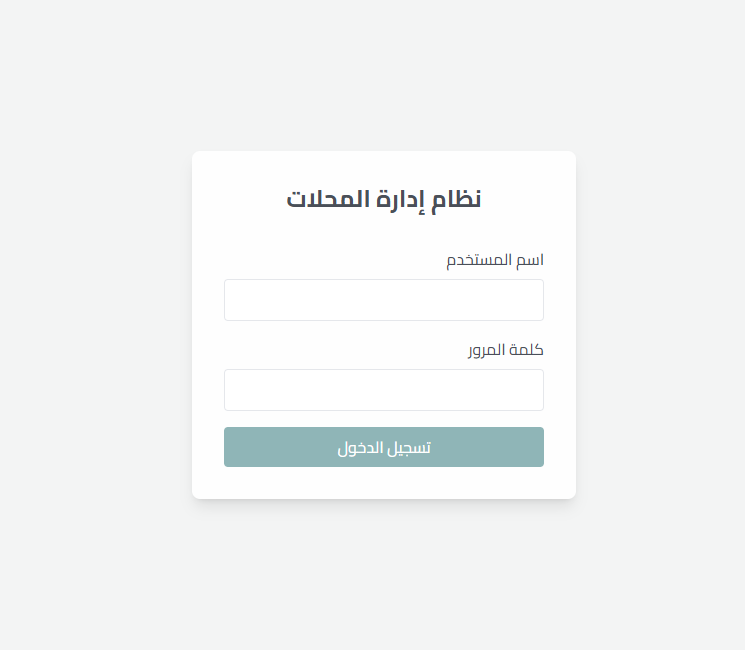This screenshot has width=745, height=650.
Task: Select the text box under اسم المستخدم
Action: (x=383, y=300)
